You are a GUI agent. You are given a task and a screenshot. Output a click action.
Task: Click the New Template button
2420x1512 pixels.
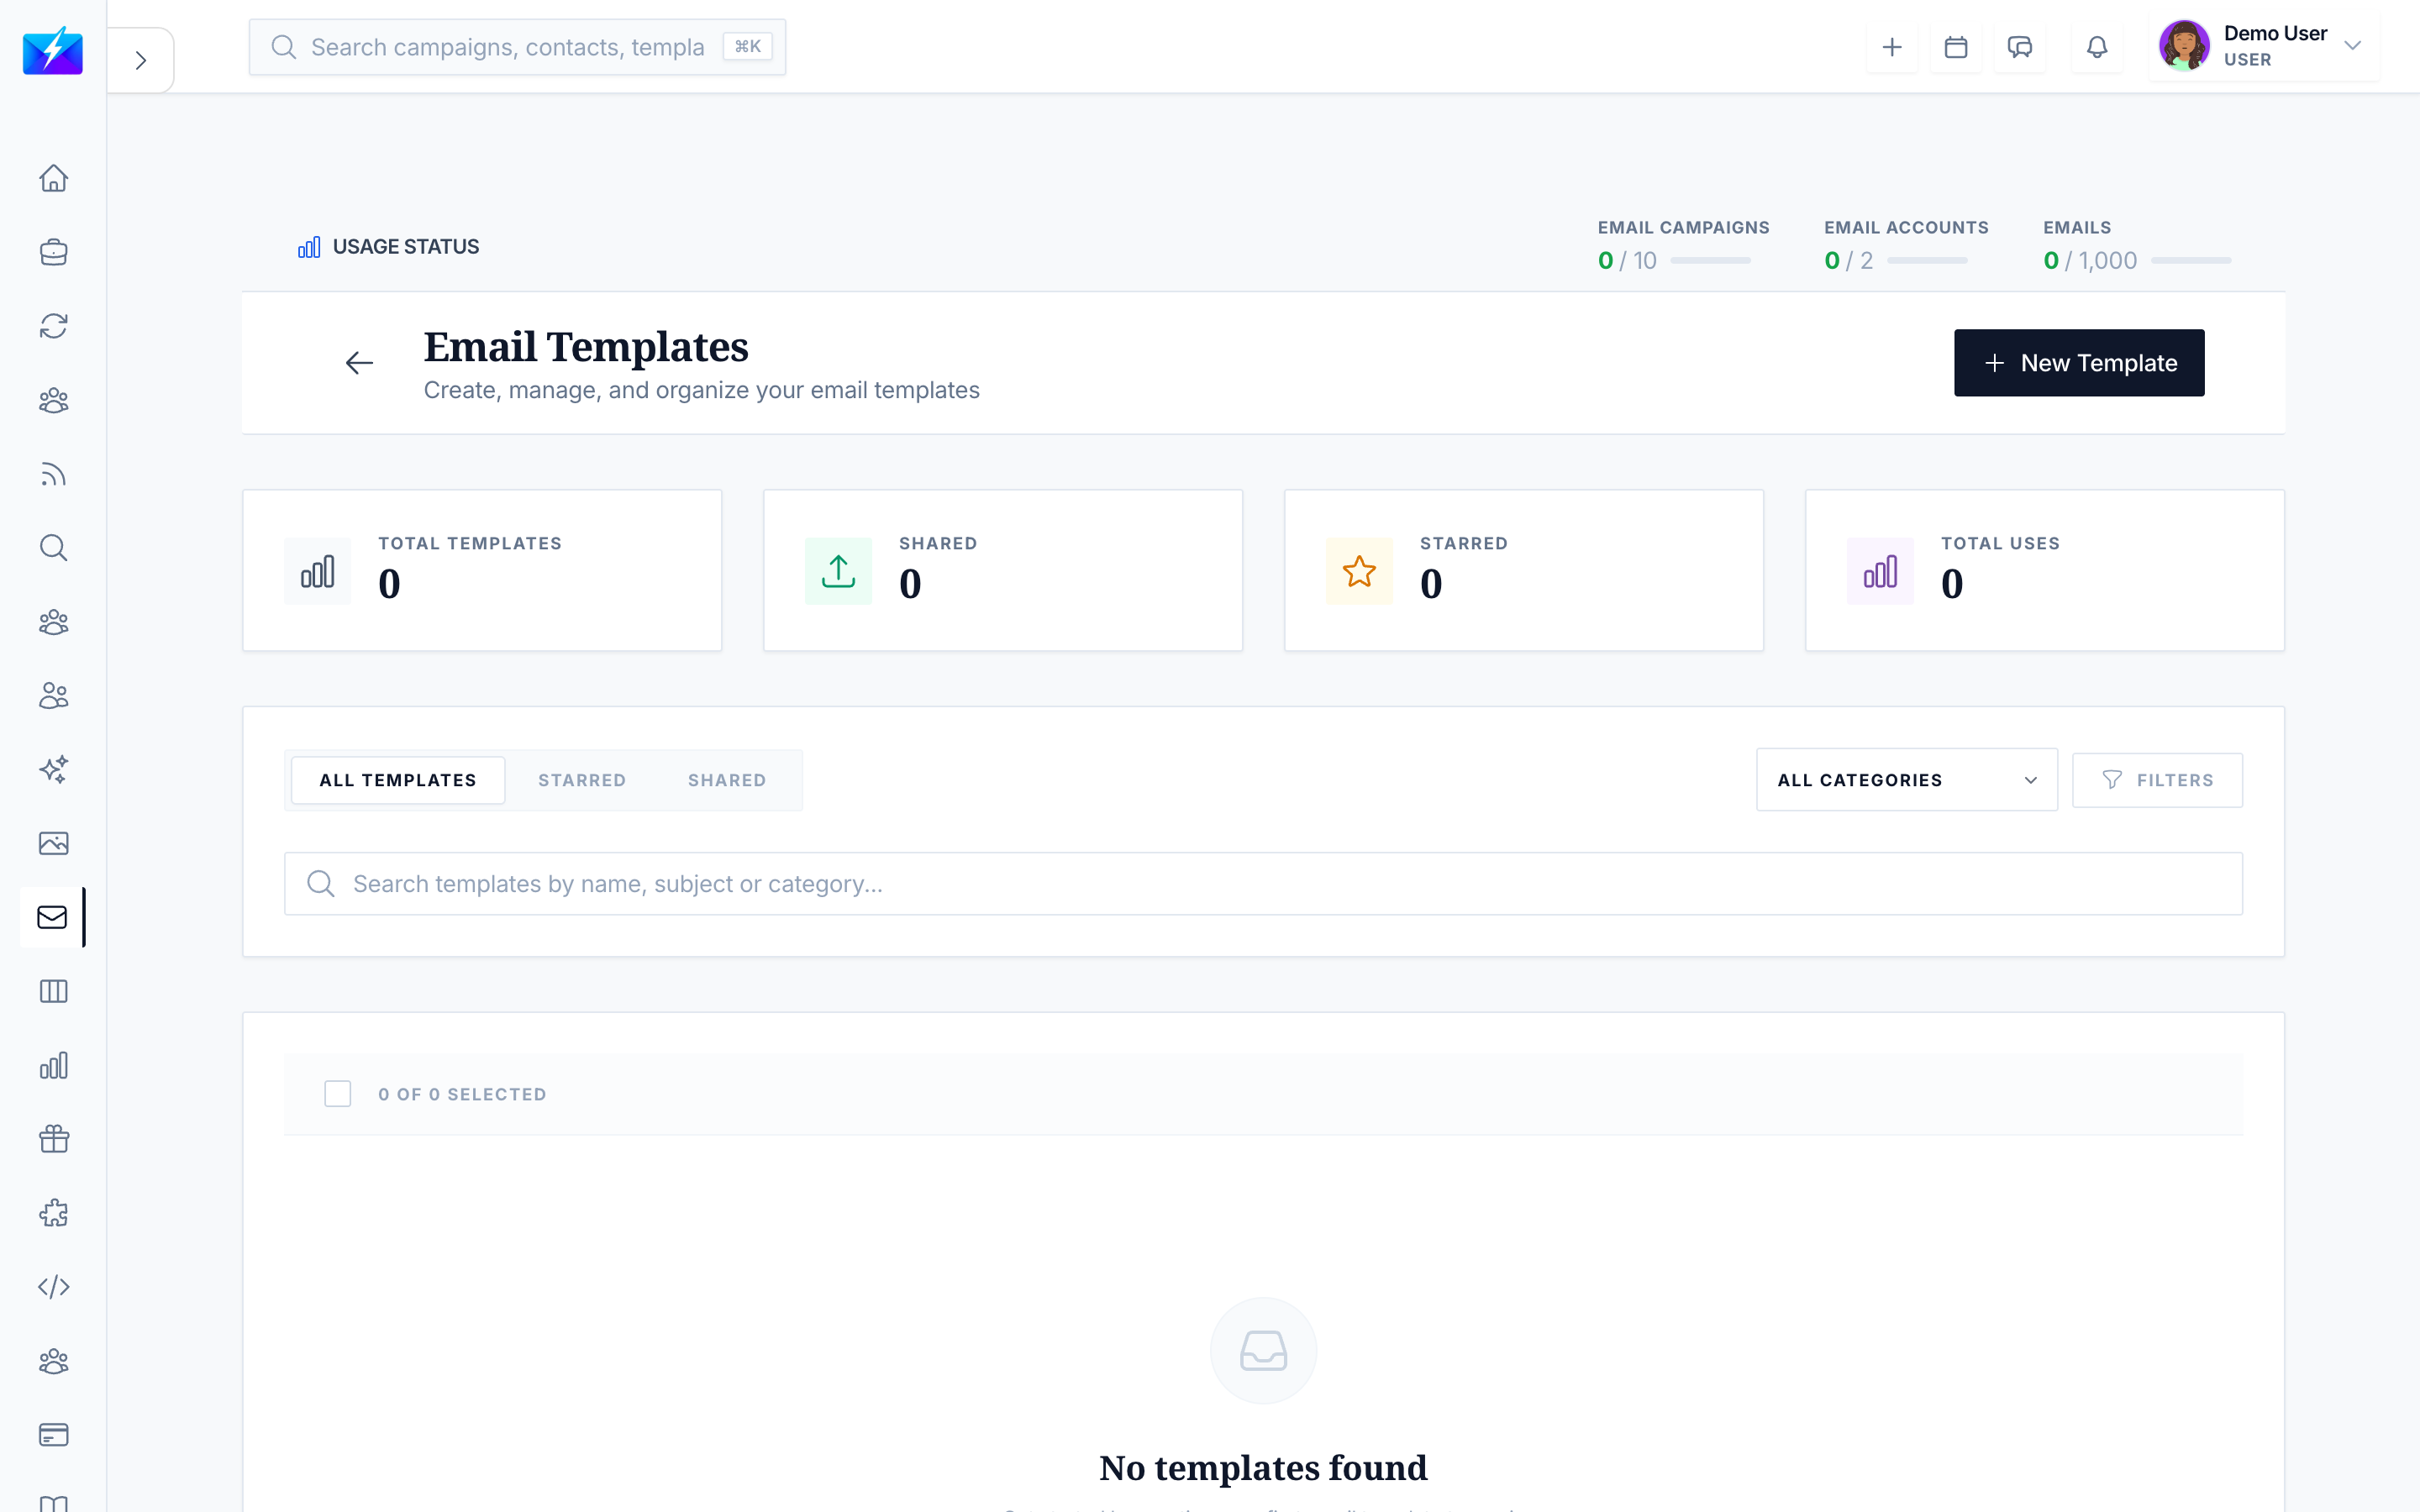pos(2079,363)
